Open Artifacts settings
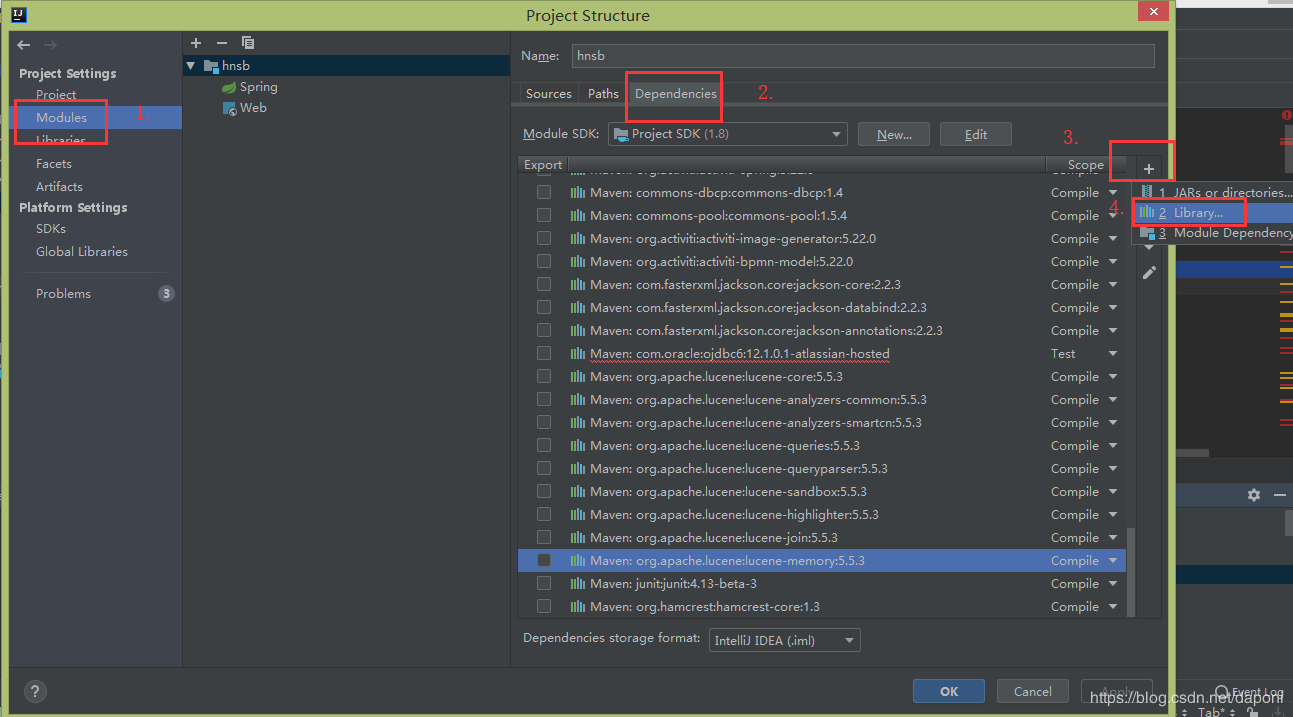Screen dimensions: 1293x717 [x=59, y=186]
